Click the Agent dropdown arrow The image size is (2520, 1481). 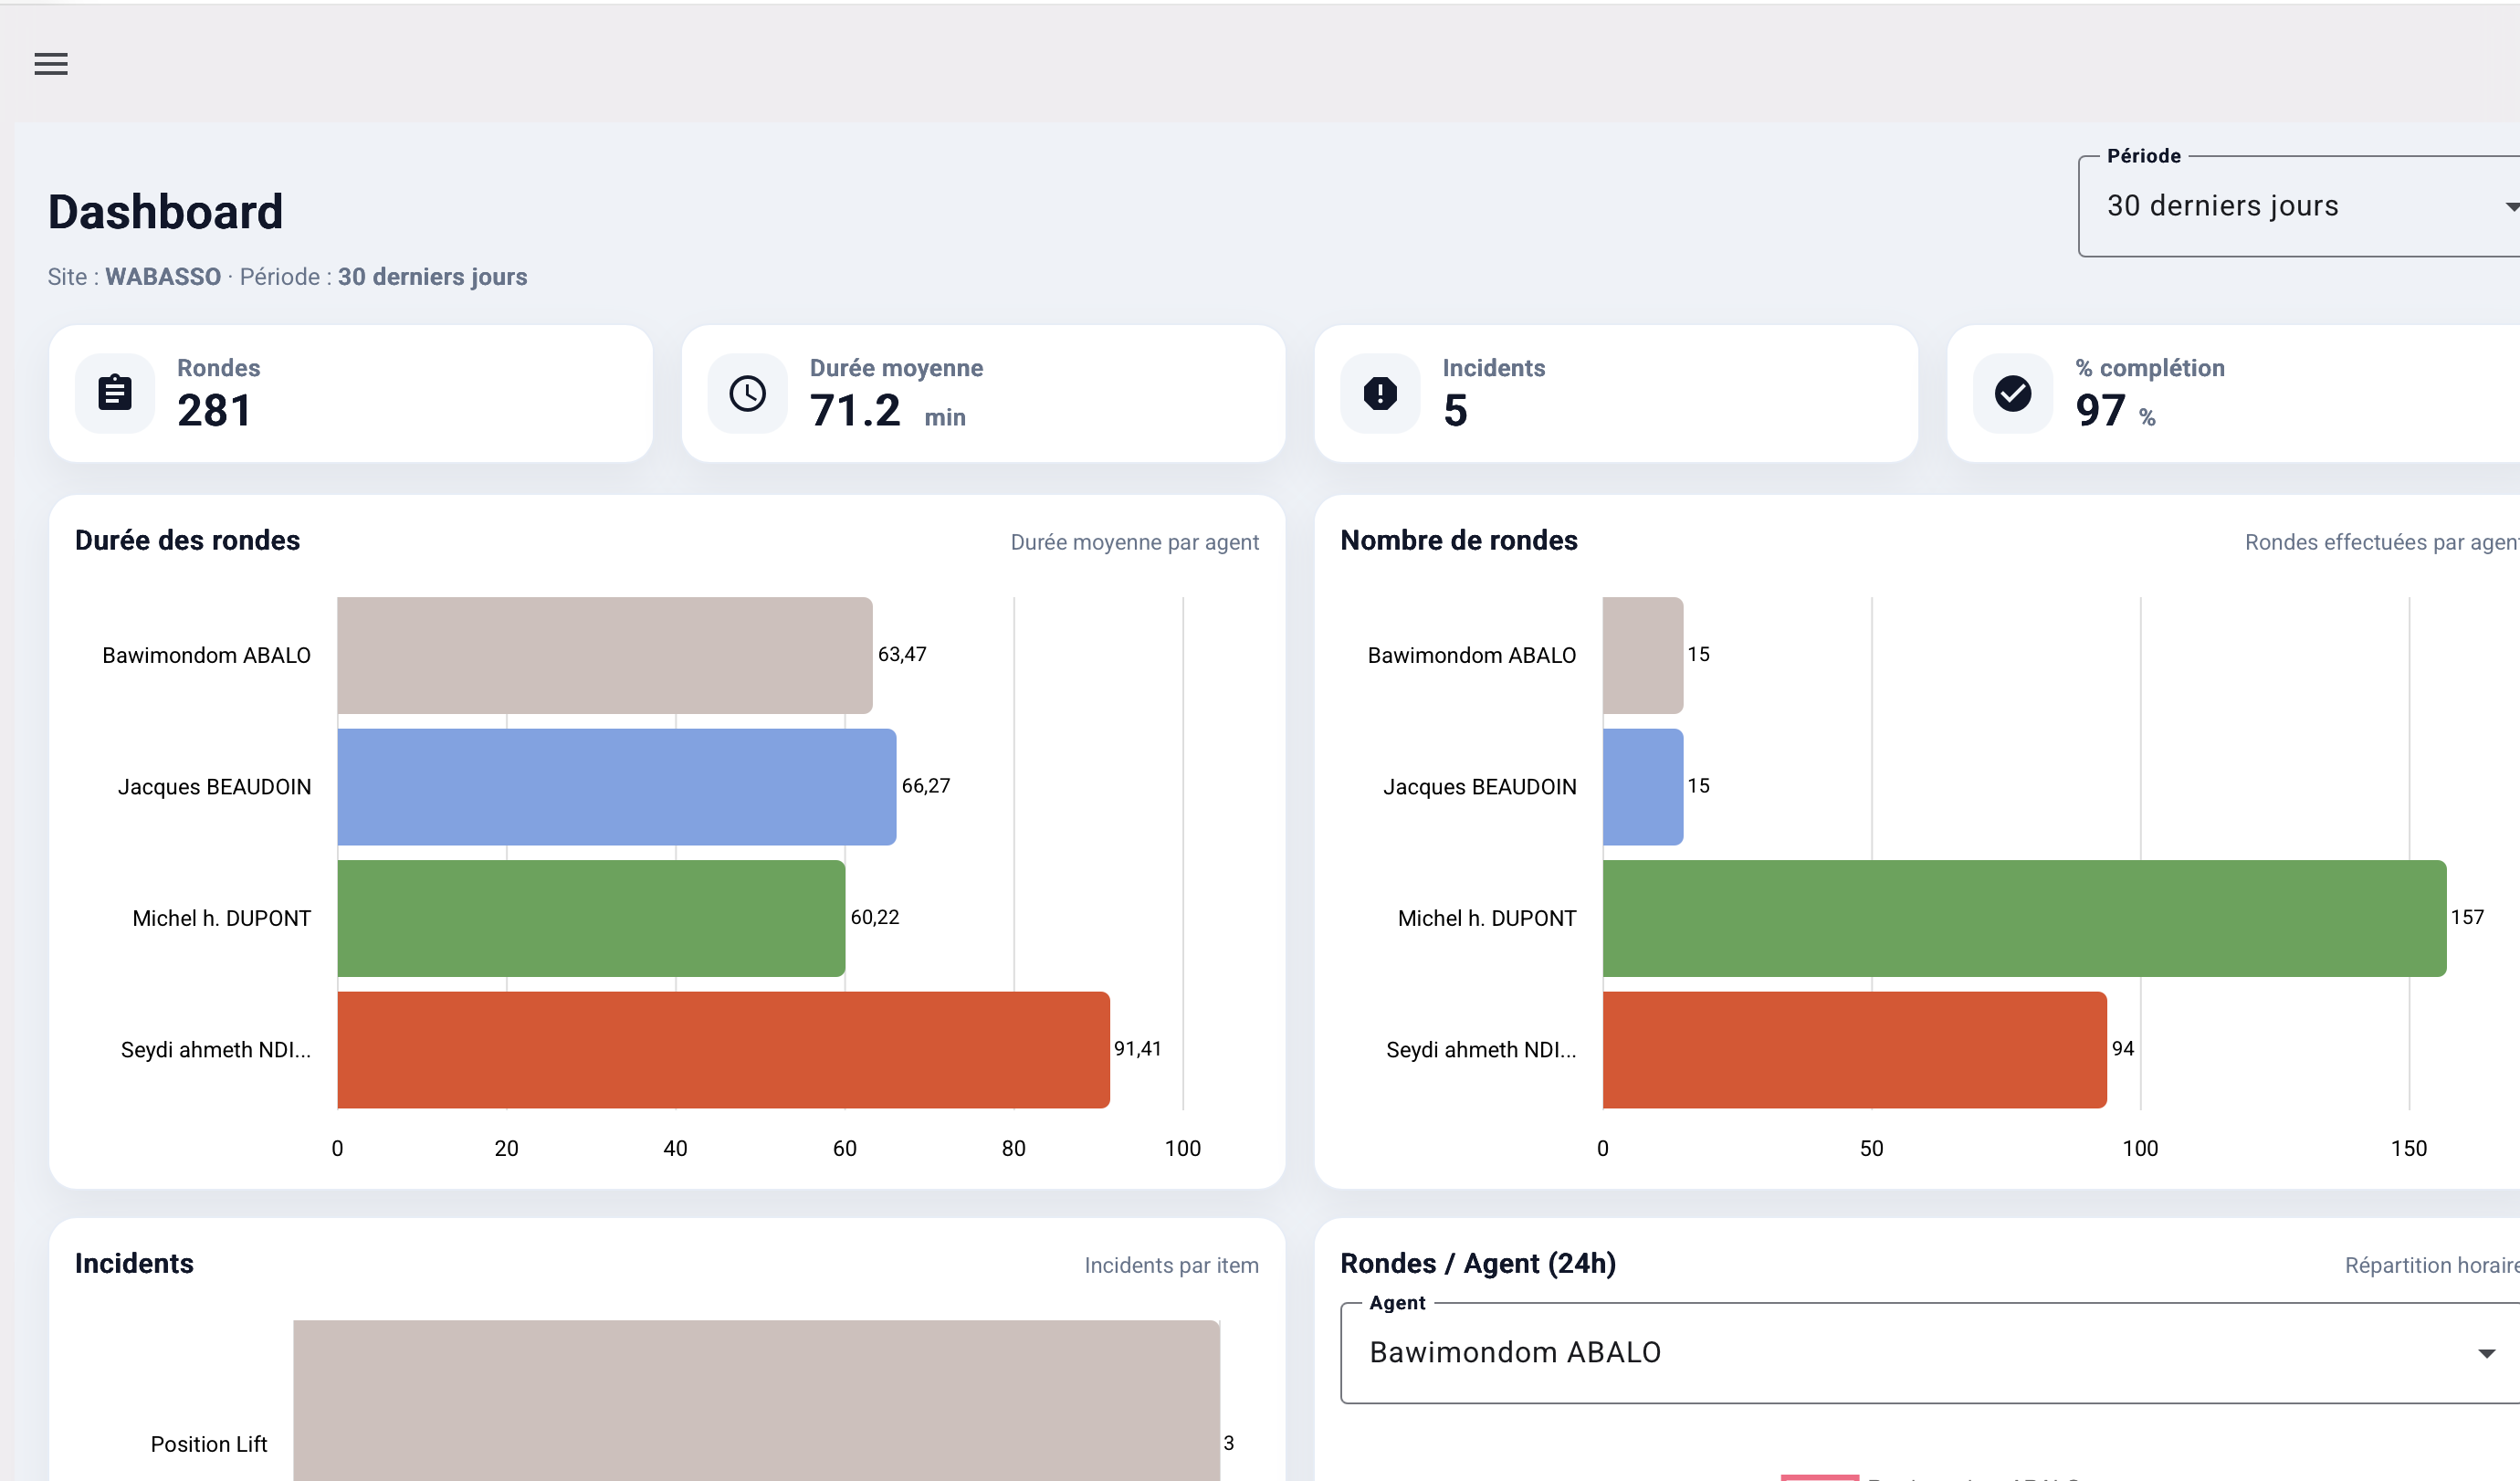2486,1353
